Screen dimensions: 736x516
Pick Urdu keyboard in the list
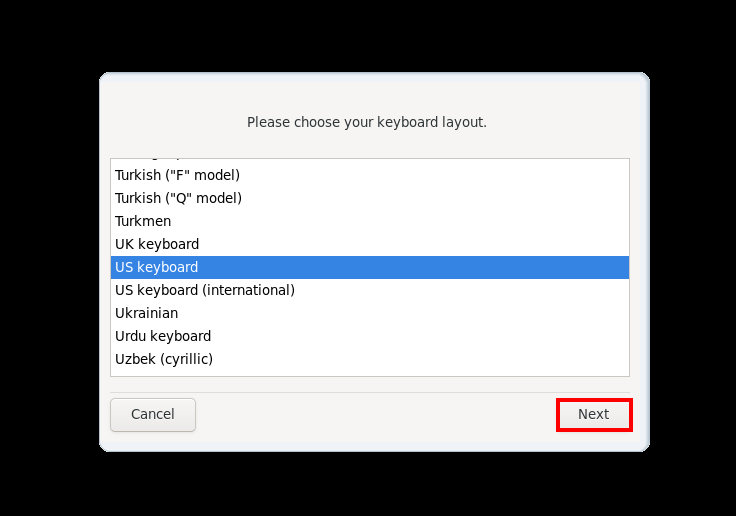tap(370, 336)
